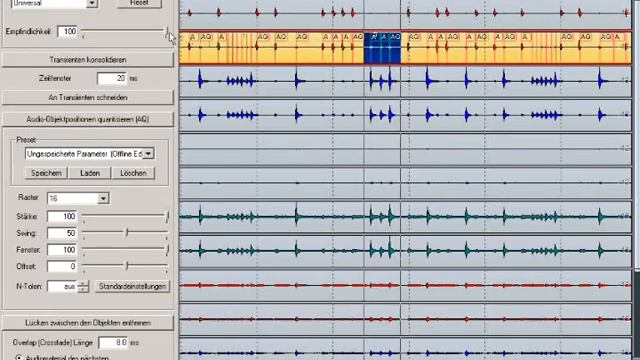Click the Offset slider handle

[127, 266]
